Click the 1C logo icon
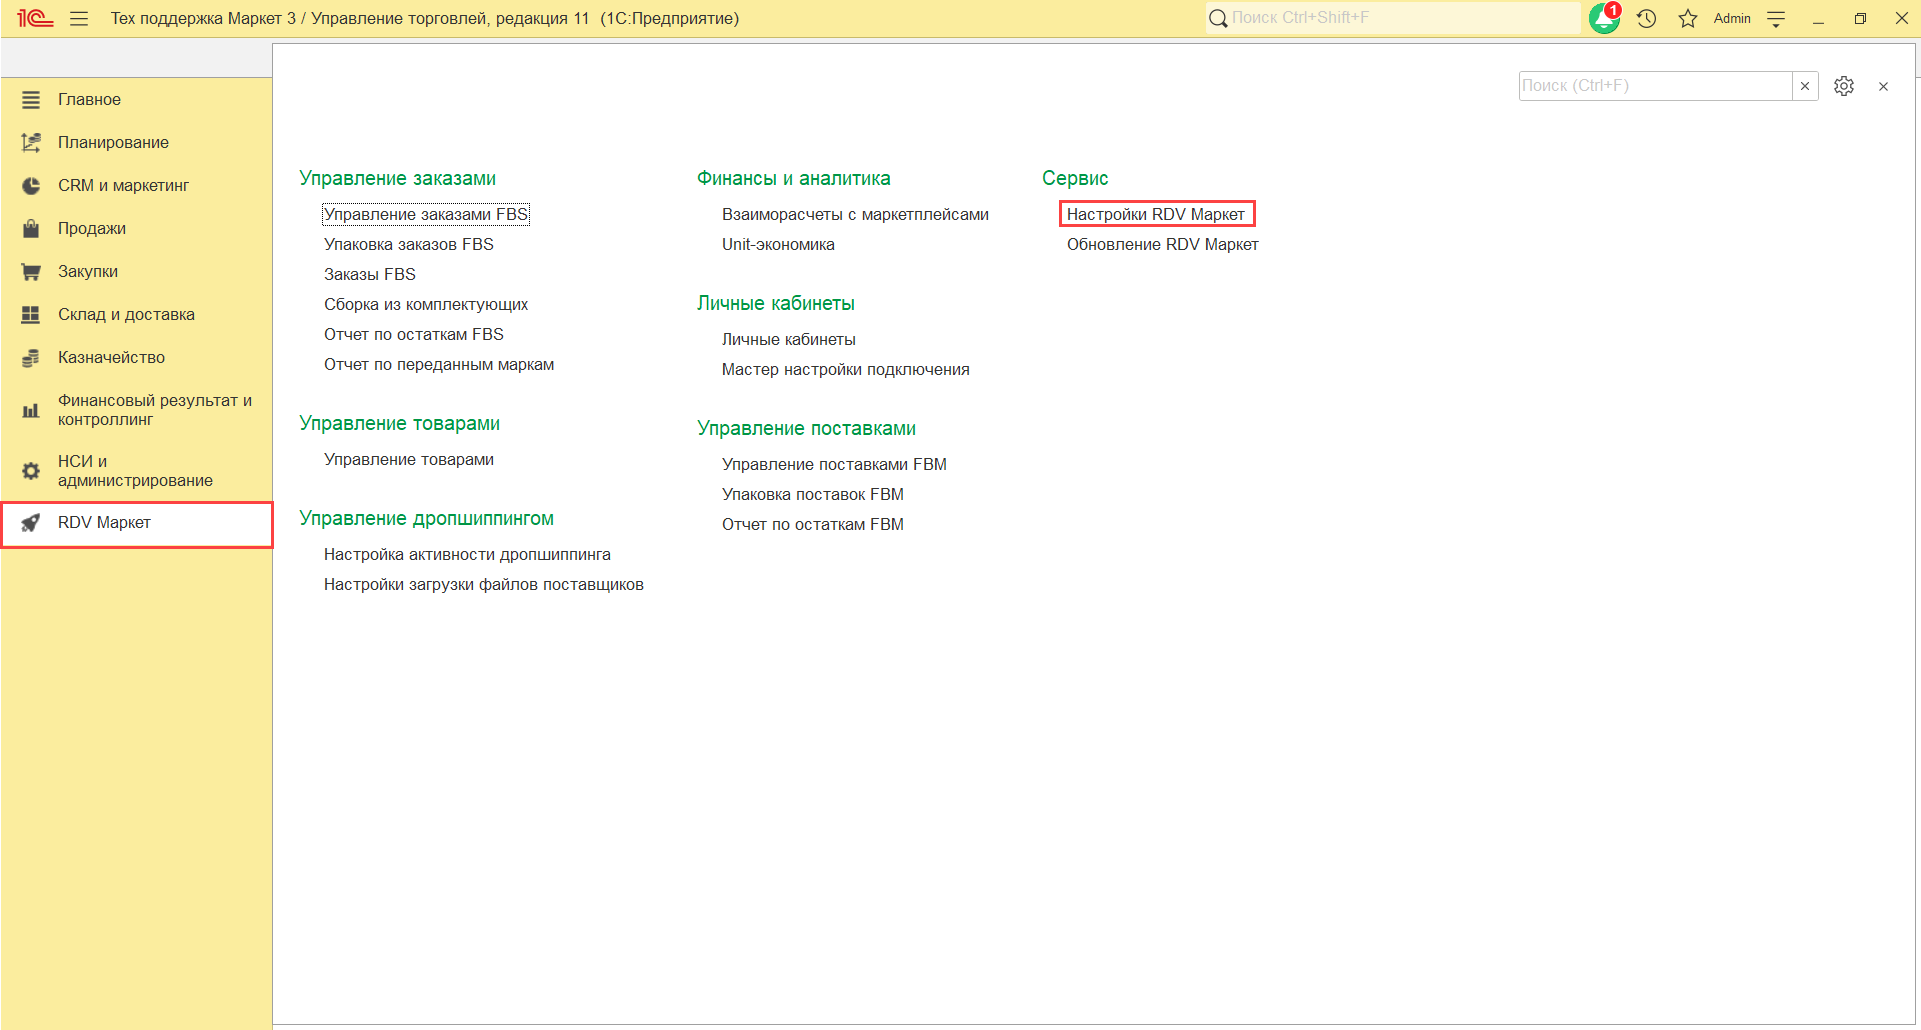1921x1030 pixels. pos(35,18)
